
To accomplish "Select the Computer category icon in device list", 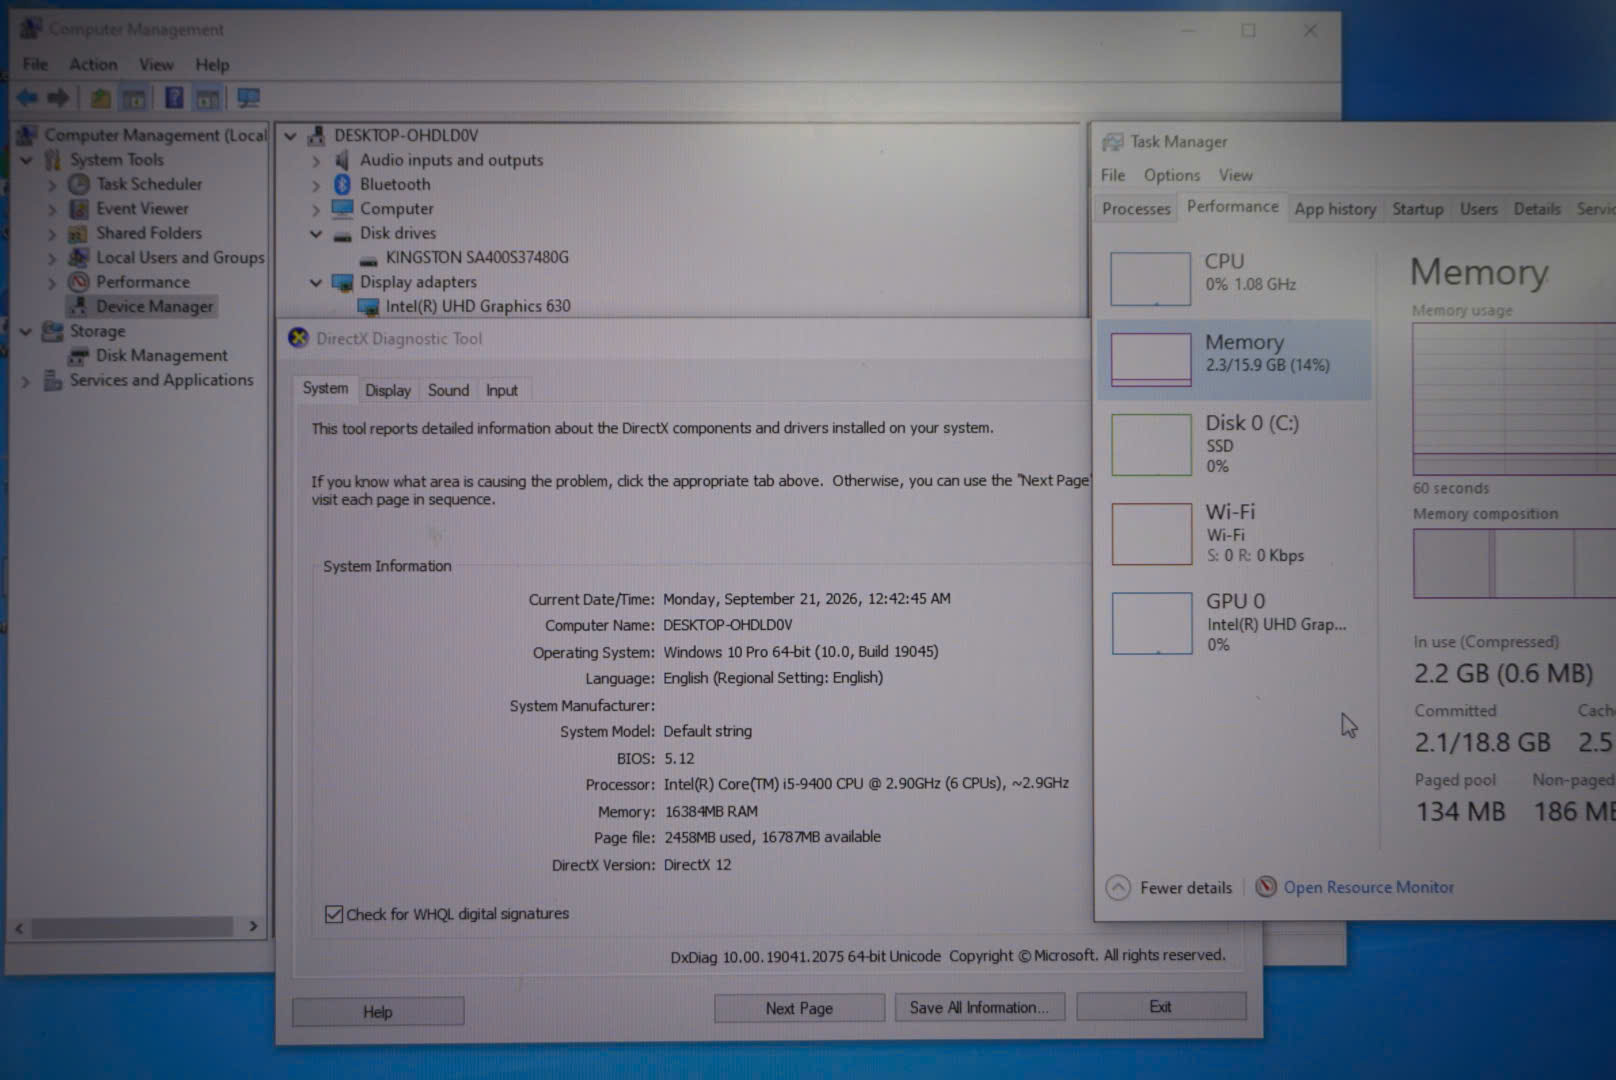I will [342, 209].
